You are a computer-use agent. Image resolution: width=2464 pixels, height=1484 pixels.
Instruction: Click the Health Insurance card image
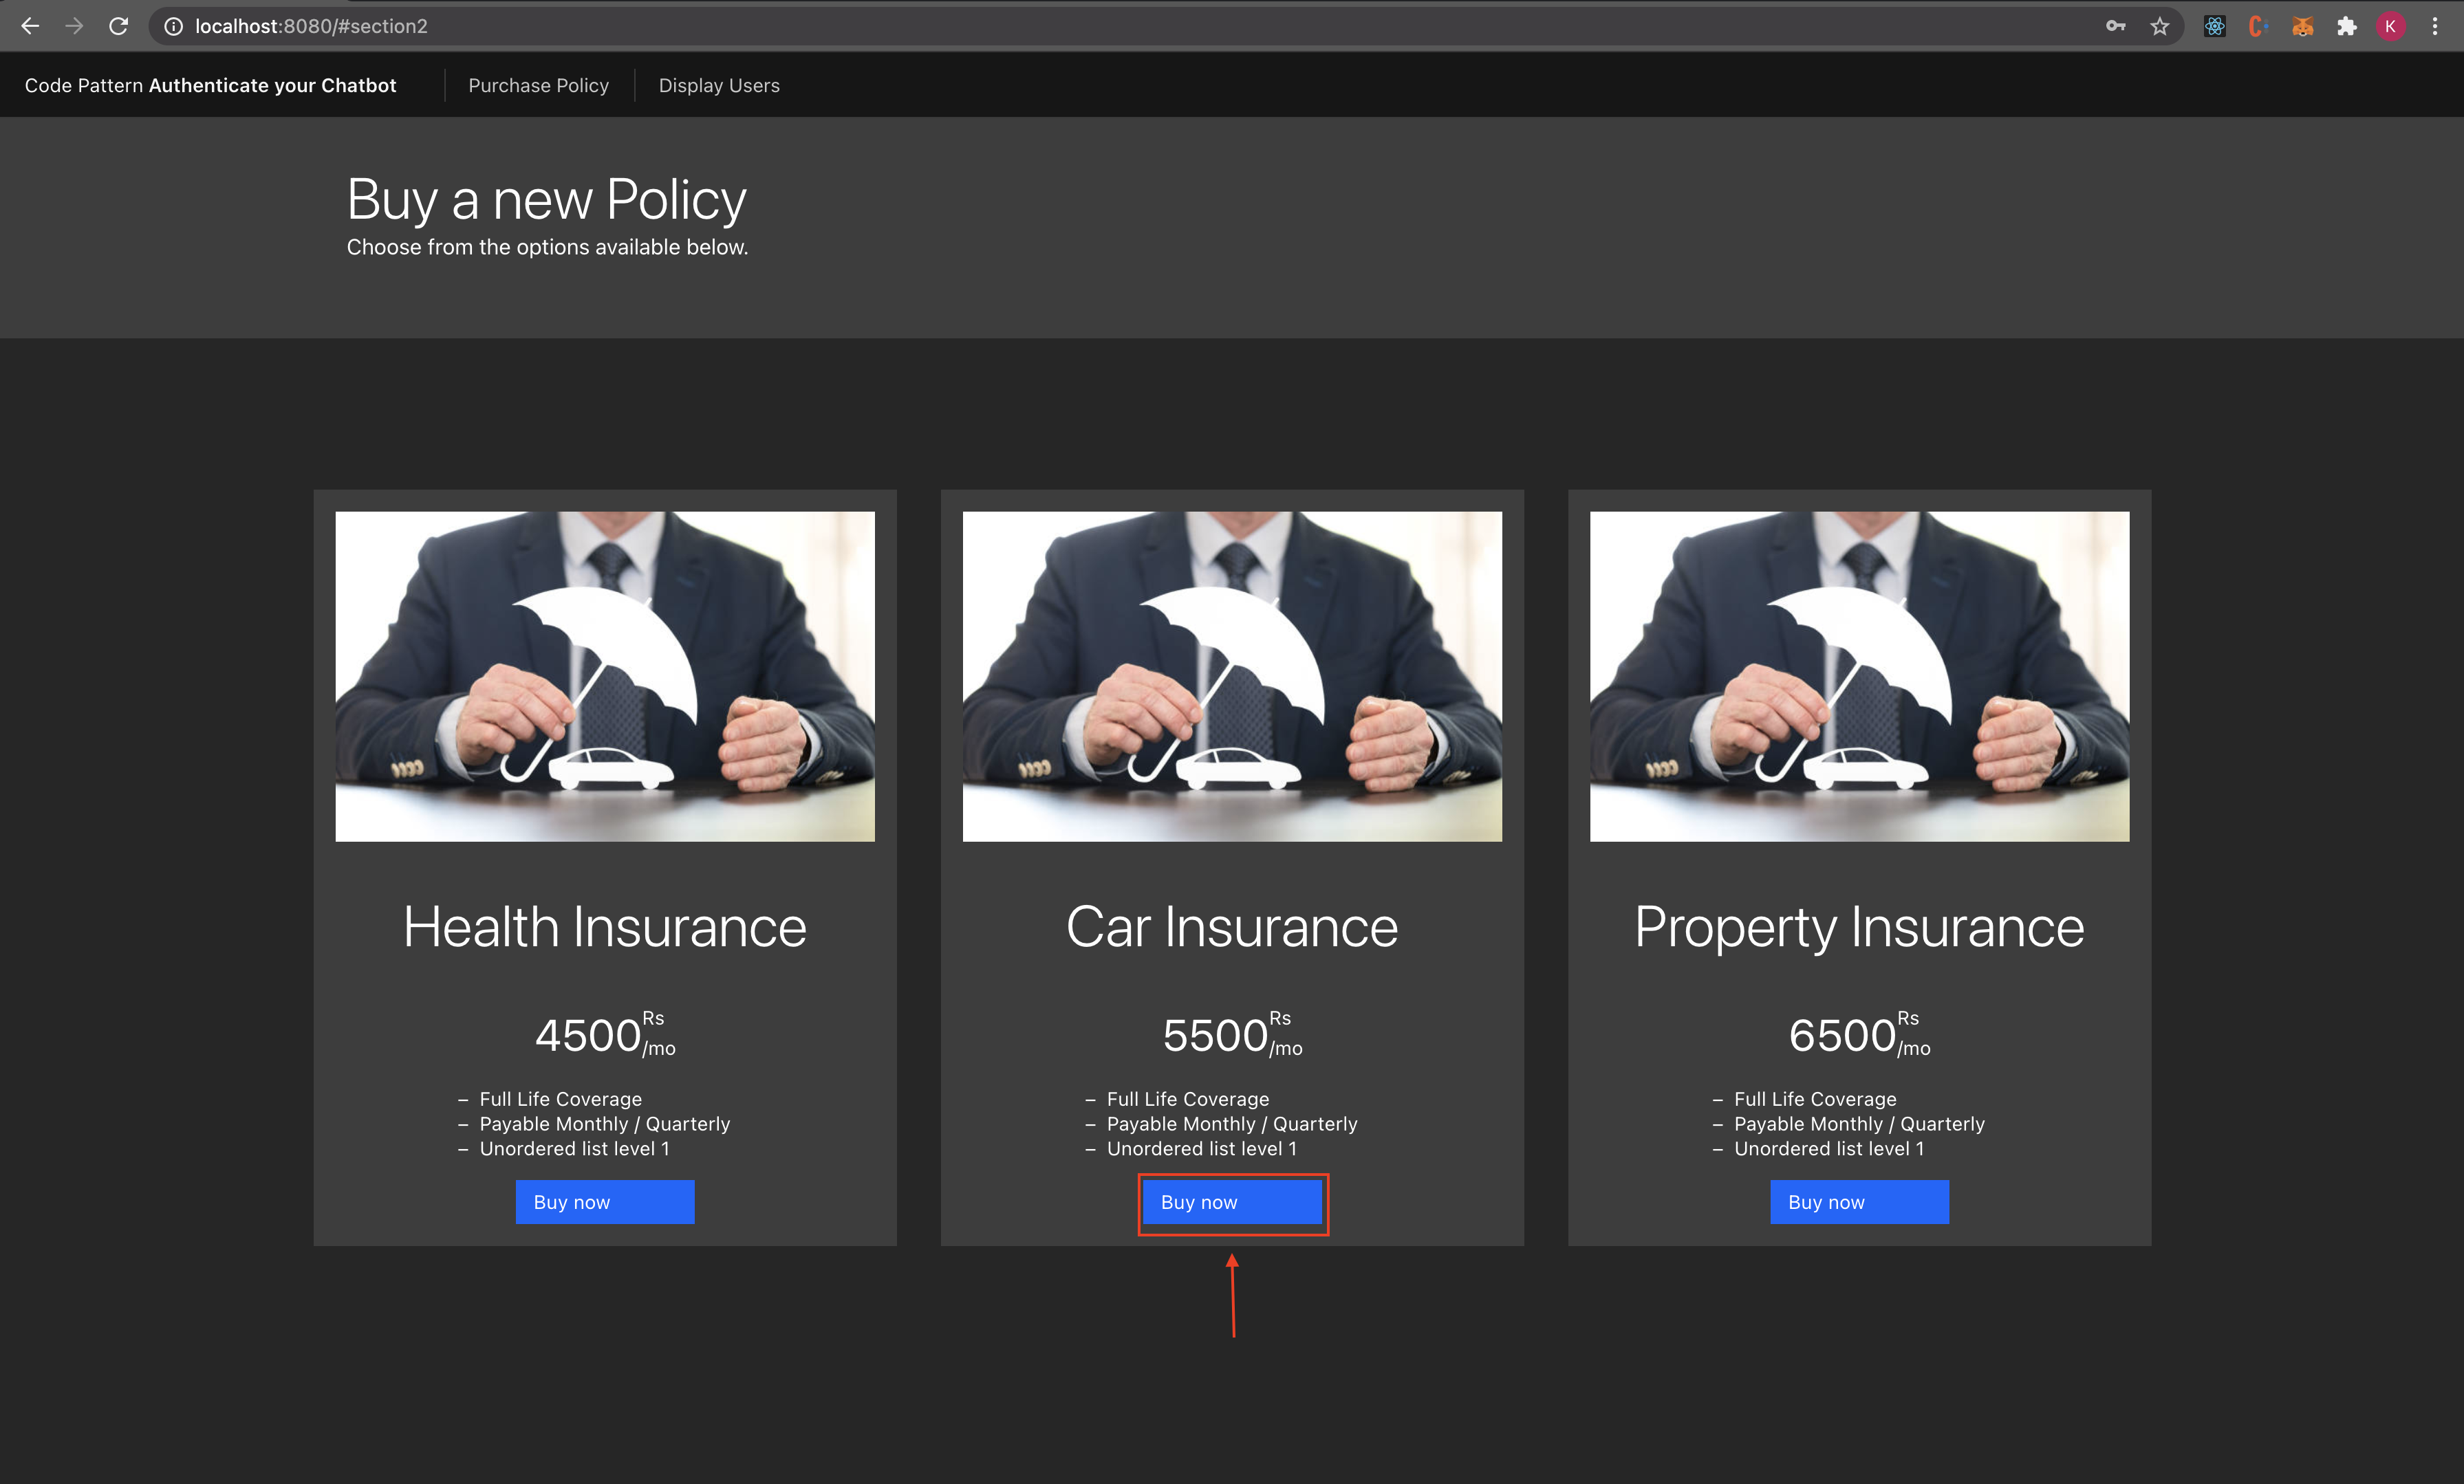(x=604, y=676)
